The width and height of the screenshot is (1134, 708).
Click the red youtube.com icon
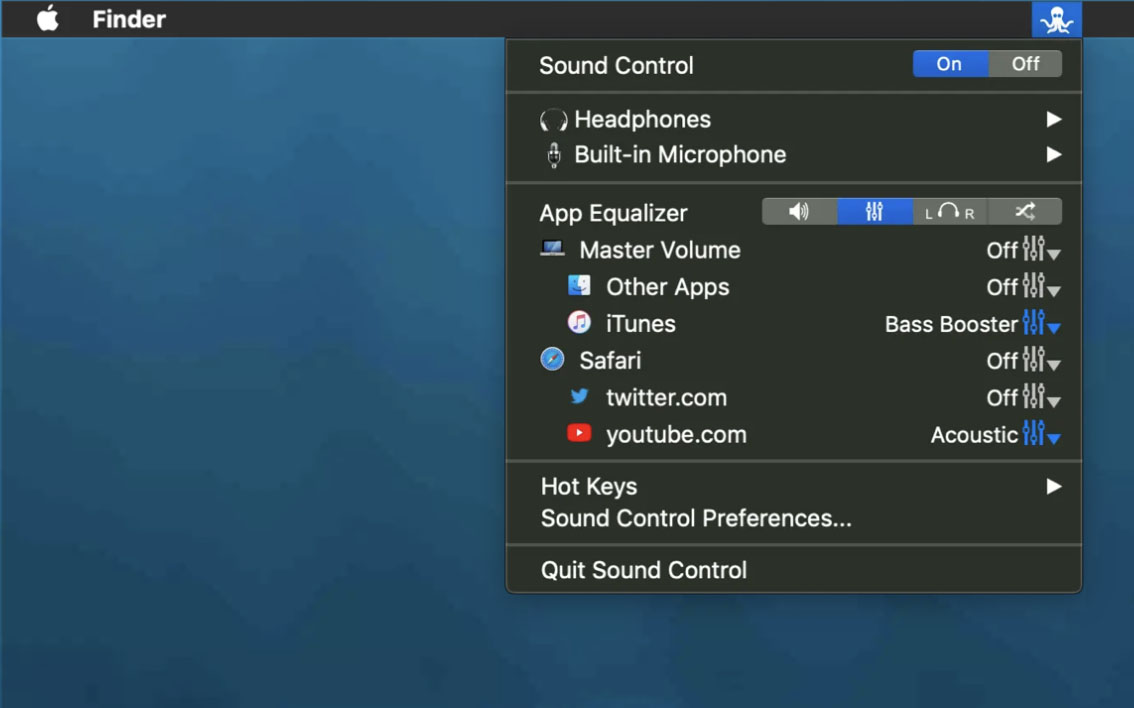[579, 434]
